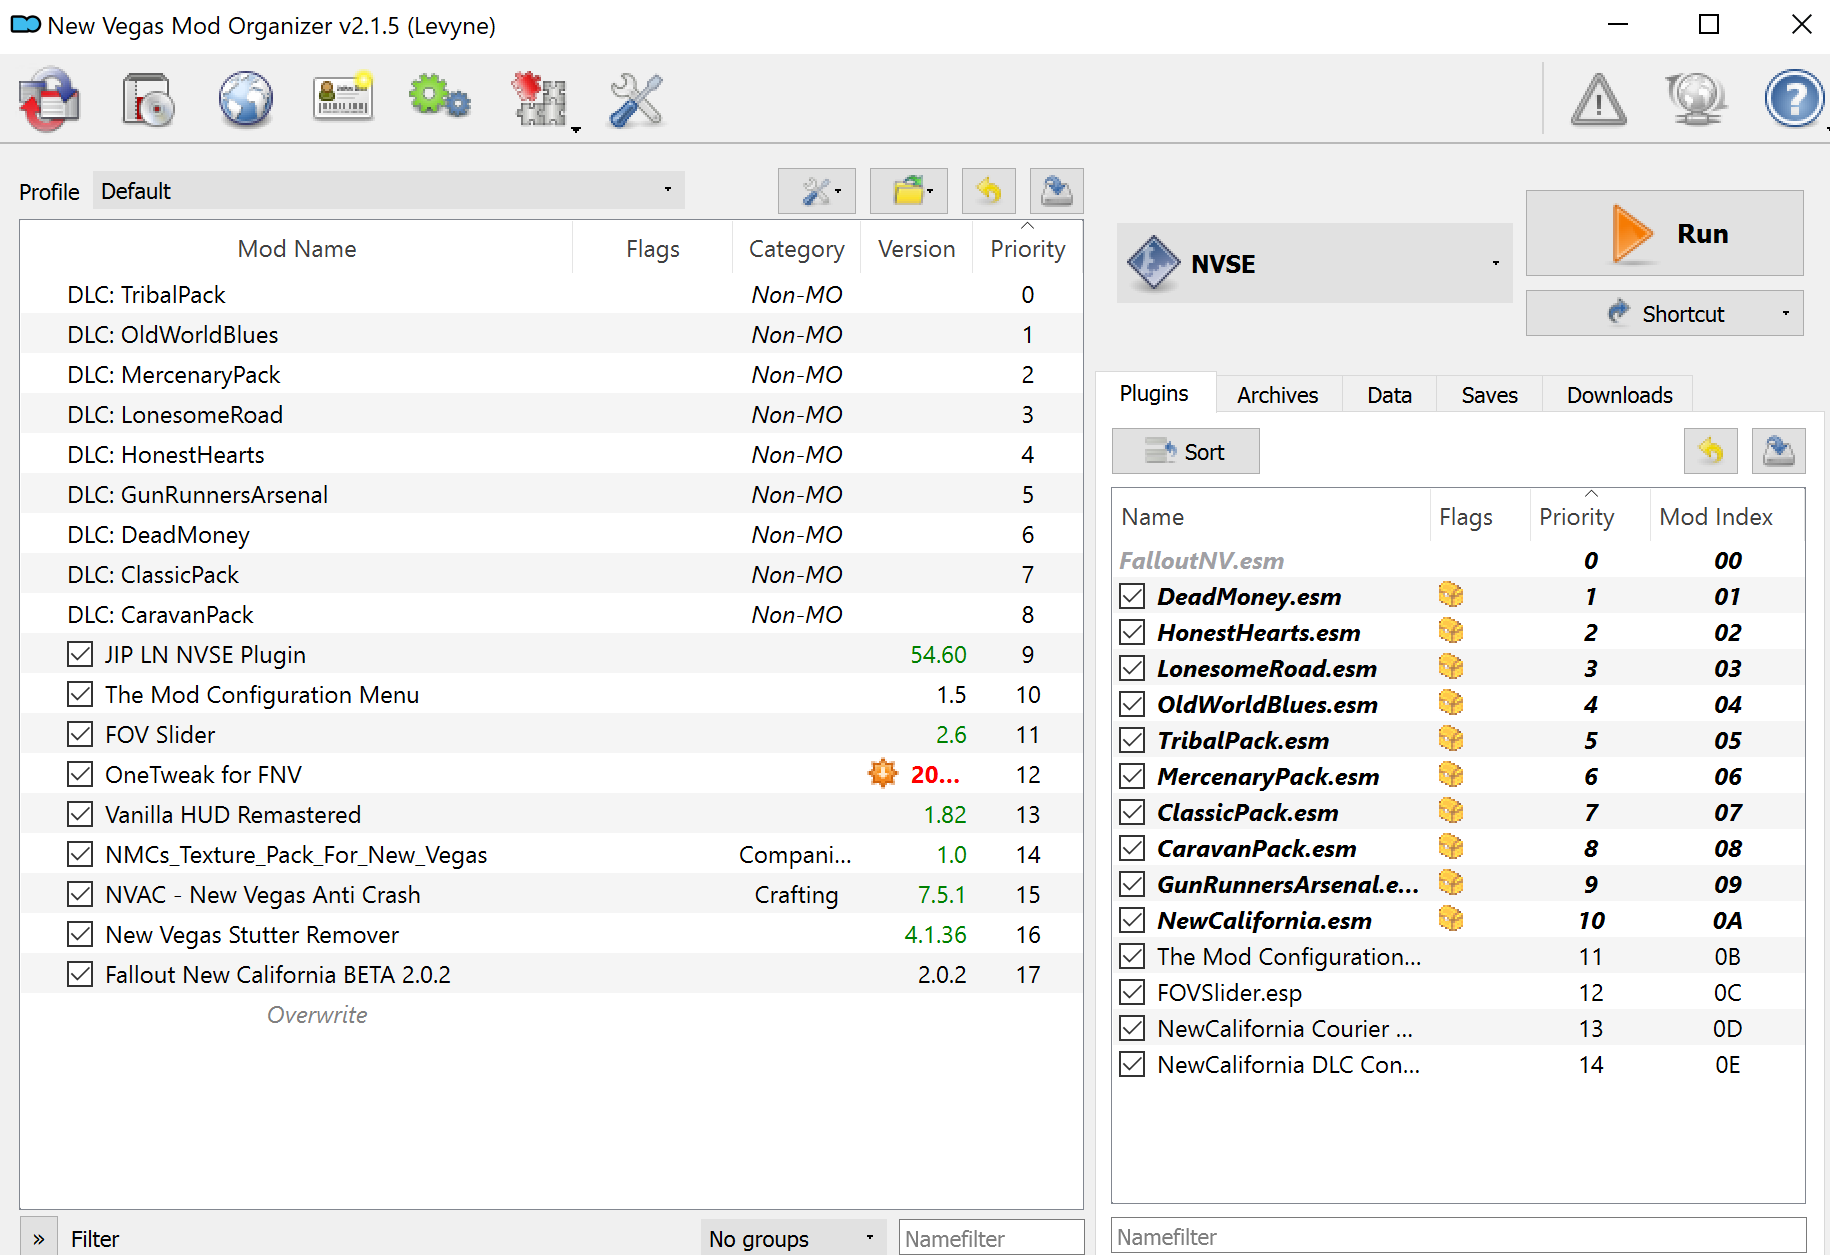Toggle NewCalifornia.esm plugin checkbox
Screen dimensions: 1830x1255
tap(1132, 920)
